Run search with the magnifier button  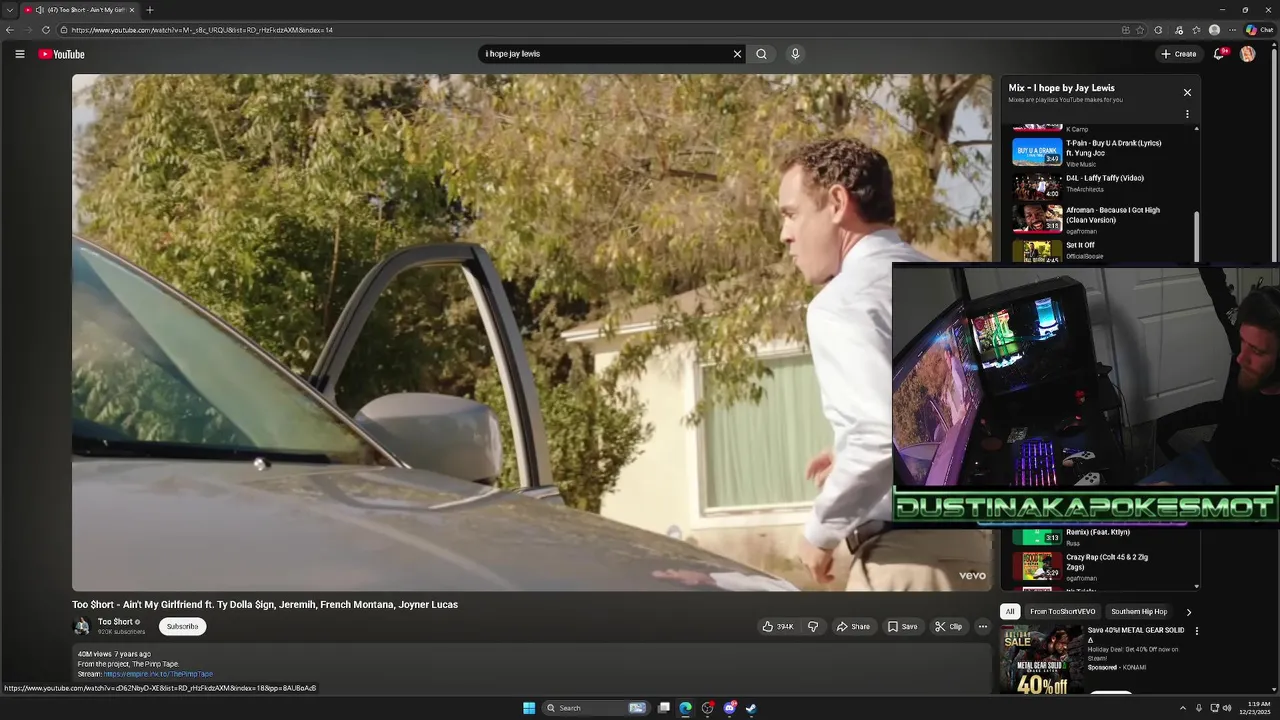[761, 54]
